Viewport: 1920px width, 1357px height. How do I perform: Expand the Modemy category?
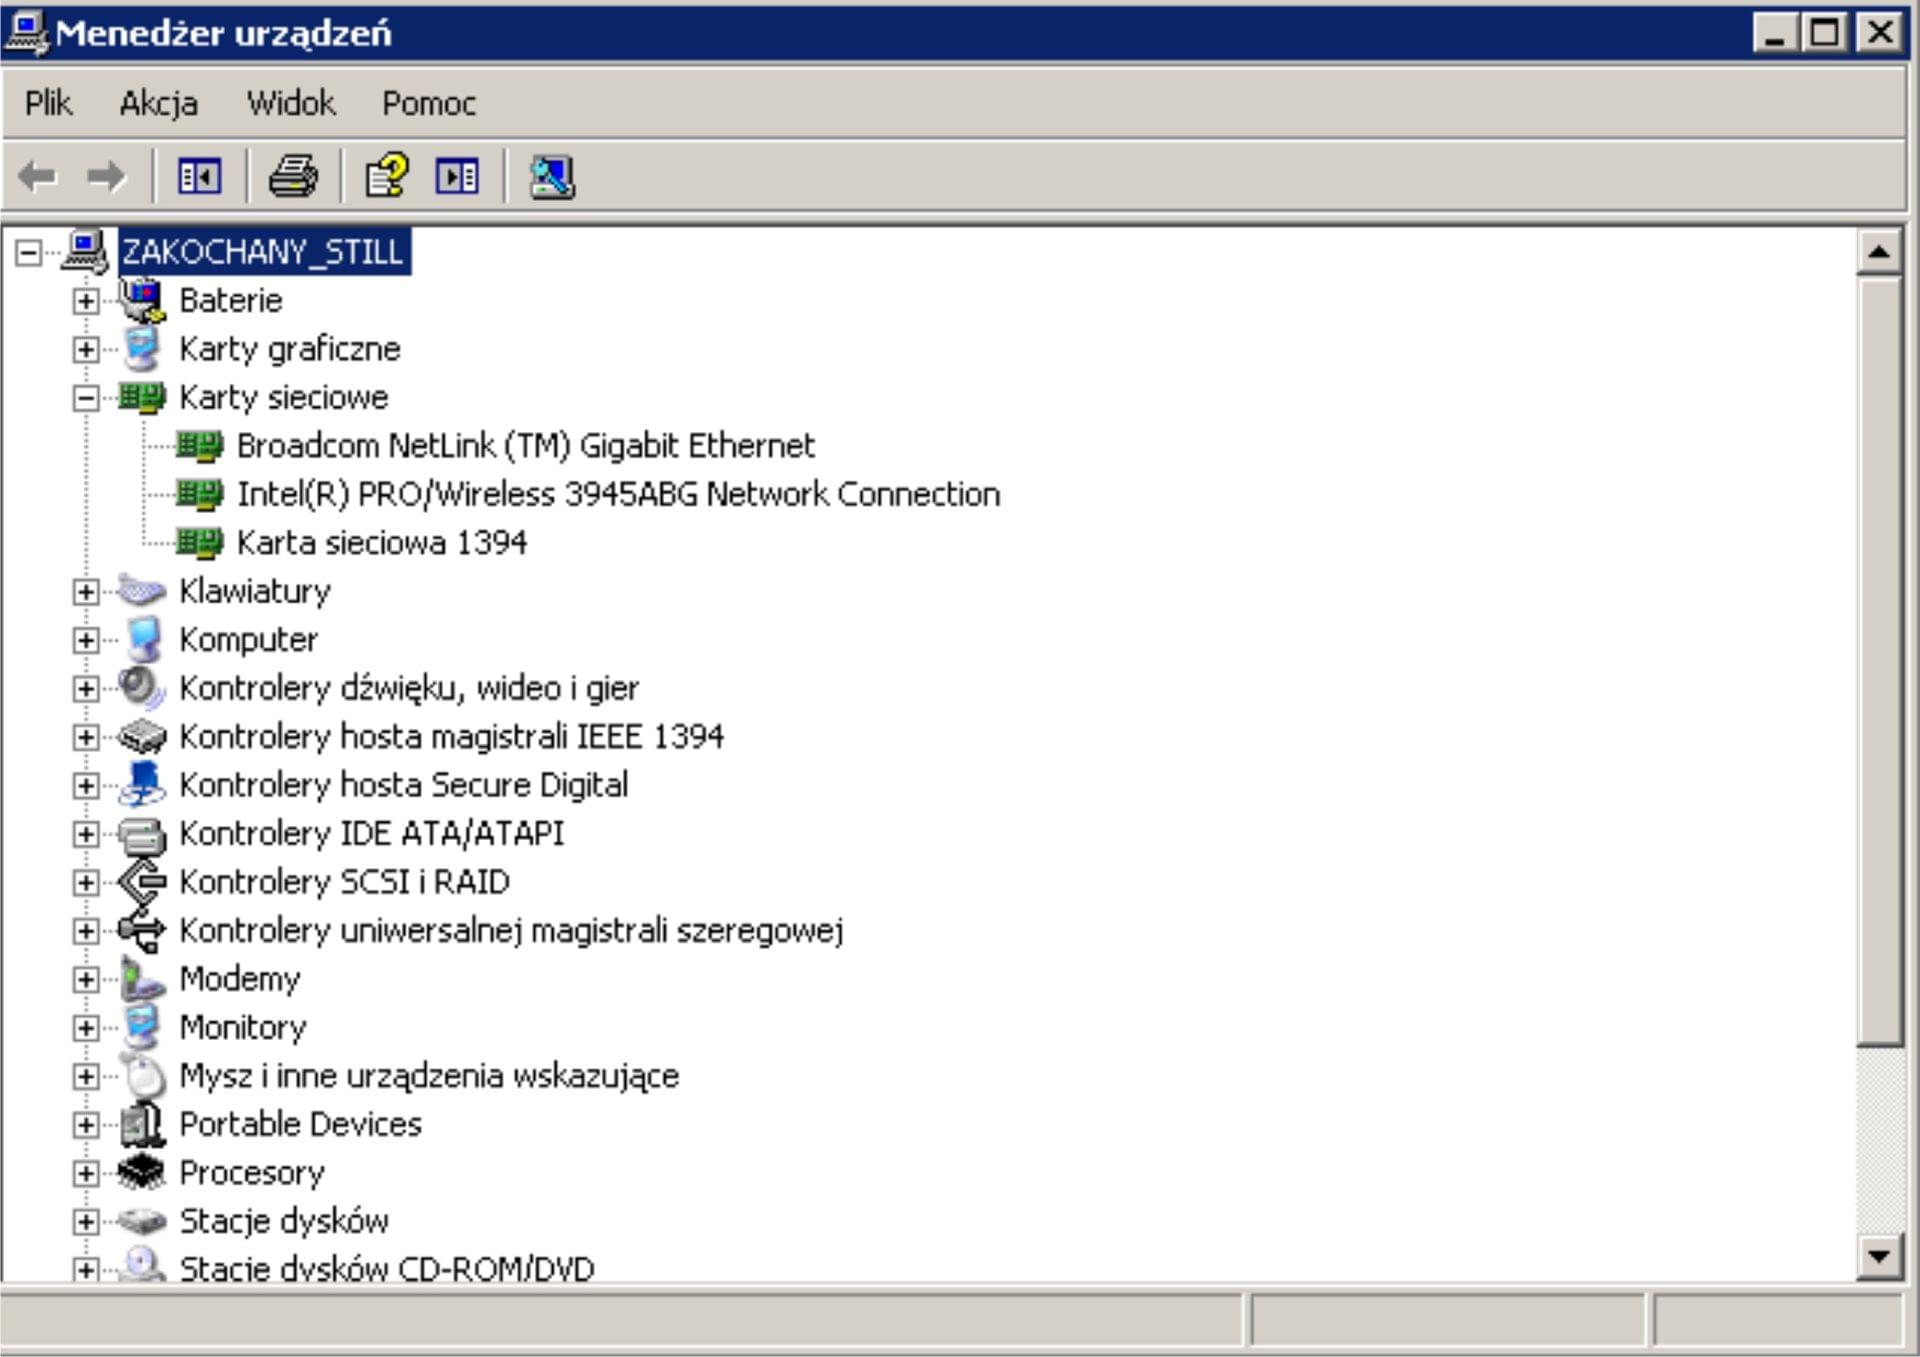point(86,979)
